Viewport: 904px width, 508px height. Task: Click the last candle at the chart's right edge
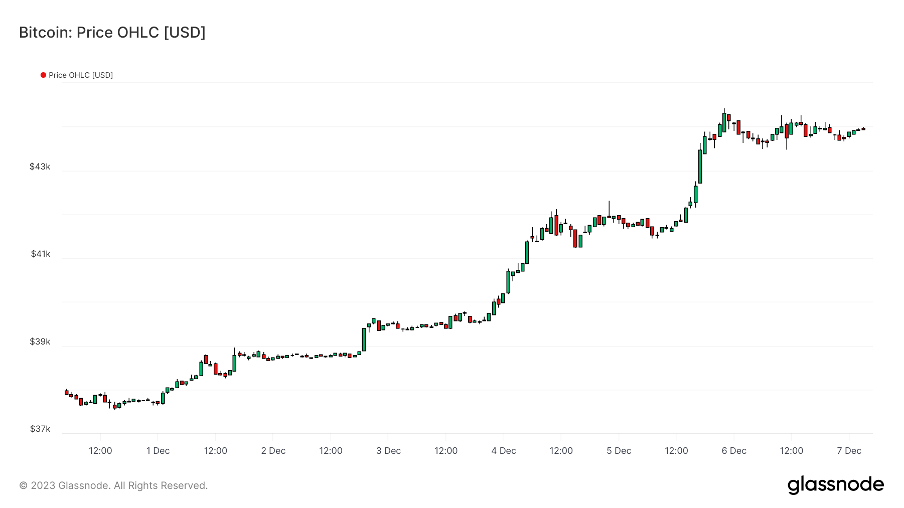coord(863,128)
